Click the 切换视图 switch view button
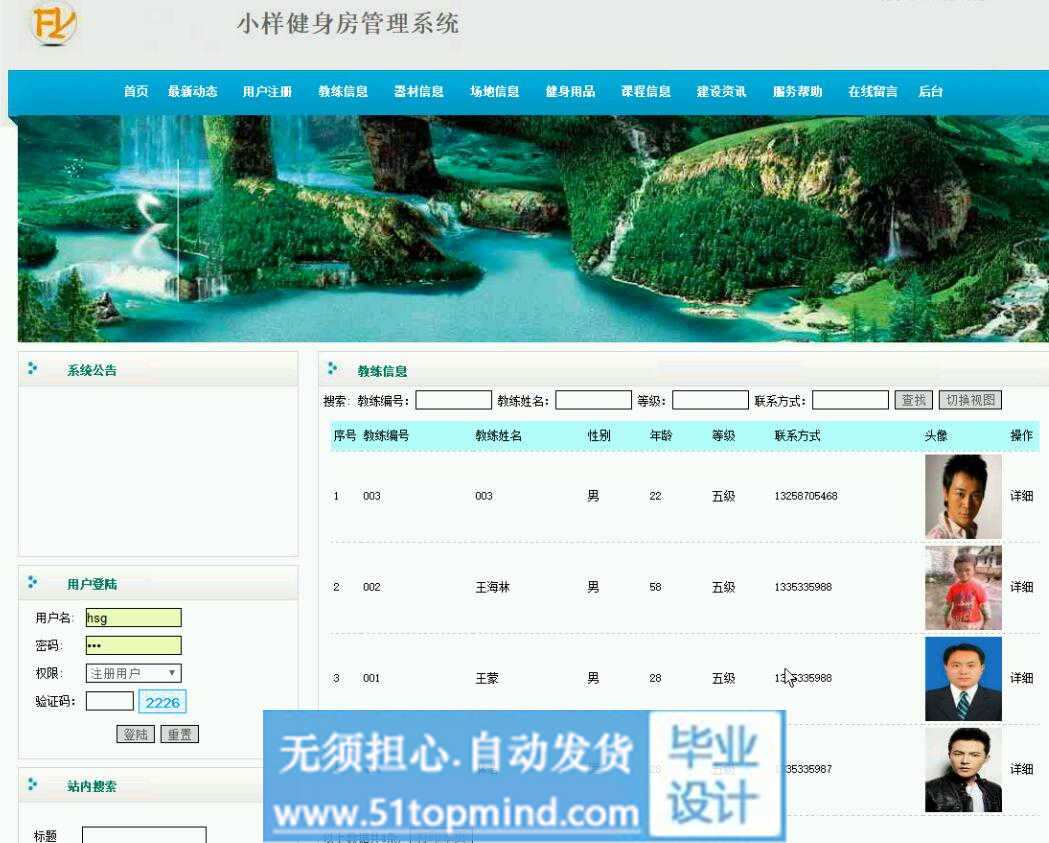 pos(970,400)
